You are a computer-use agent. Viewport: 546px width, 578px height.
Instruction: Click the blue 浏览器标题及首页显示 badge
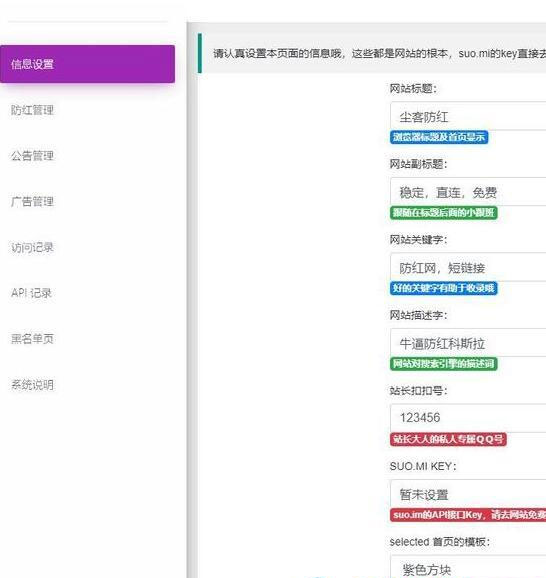click(439, 137)
